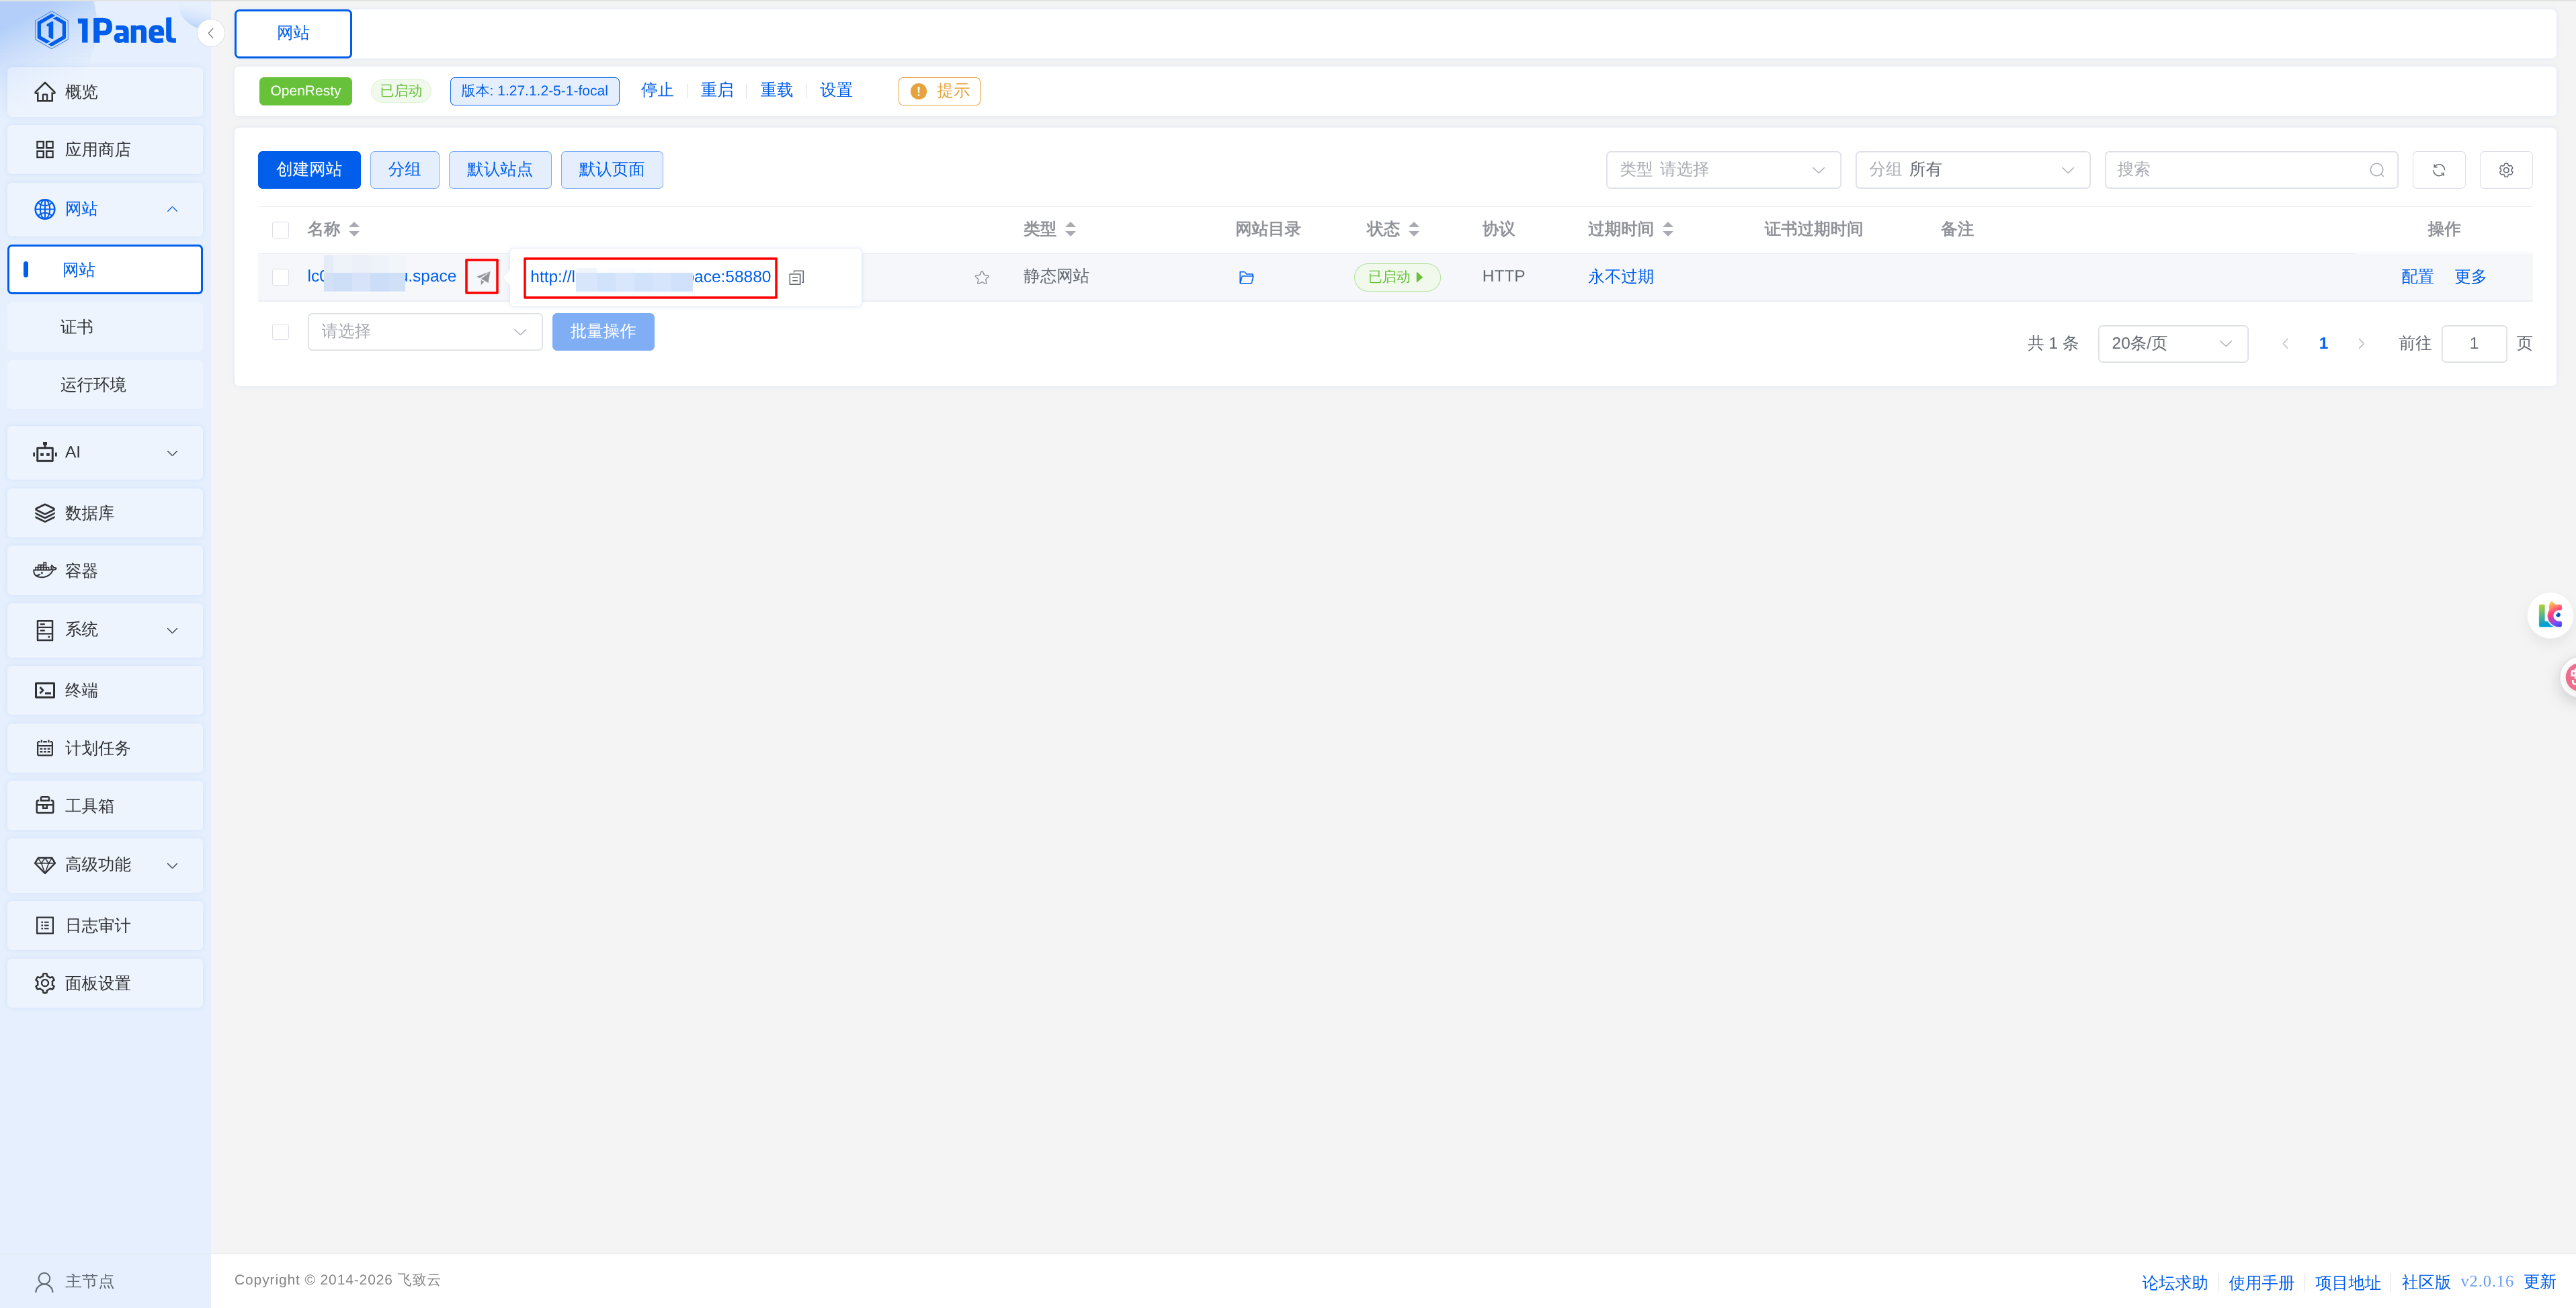This screenshot has width=2576, height=1308.
Task: Toggle the select-all header checkbox
Action: [x=281, y=230]
